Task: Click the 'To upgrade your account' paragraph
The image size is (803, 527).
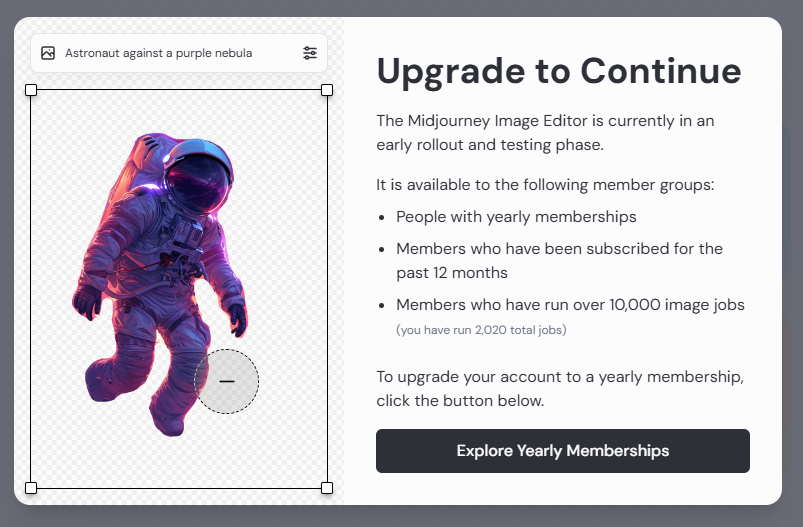Action: pos(560,389)
